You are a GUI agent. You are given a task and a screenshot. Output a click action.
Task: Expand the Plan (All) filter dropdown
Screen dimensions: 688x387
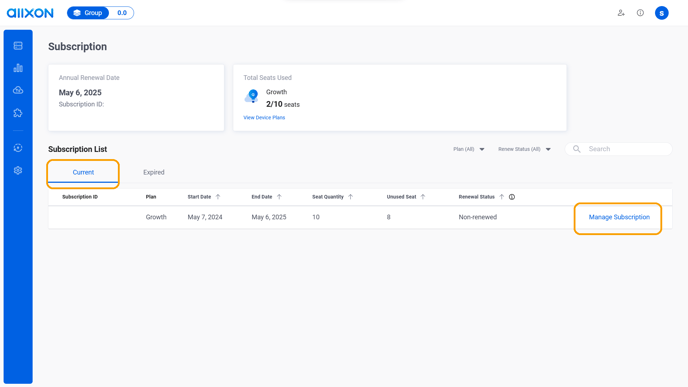click(469, 149)
